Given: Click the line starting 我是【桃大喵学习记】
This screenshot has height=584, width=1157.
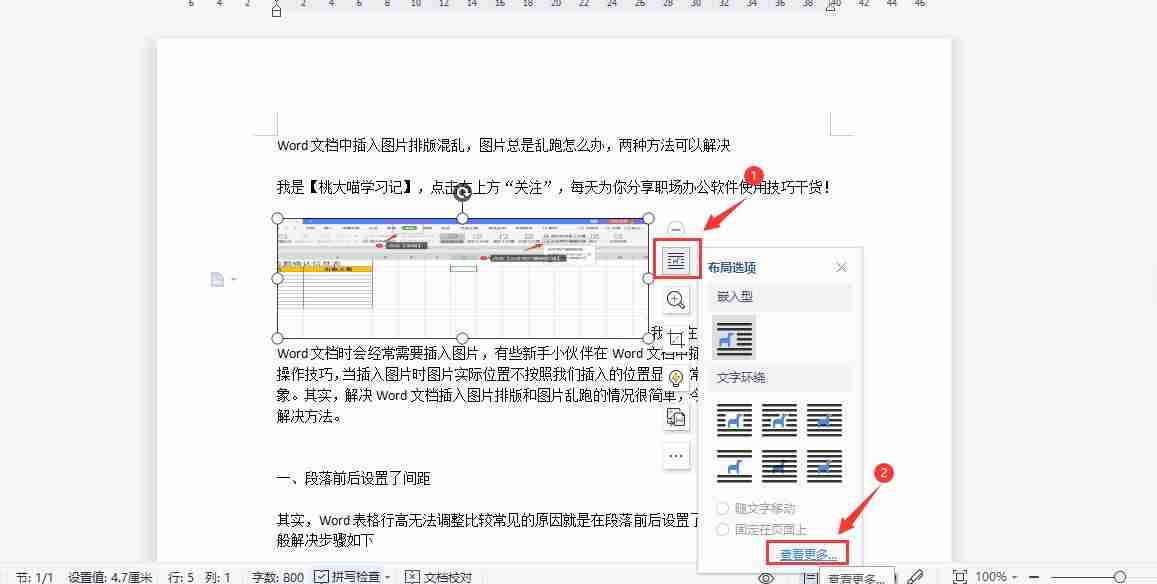Looking at the screenshot, I should [555, 188].
